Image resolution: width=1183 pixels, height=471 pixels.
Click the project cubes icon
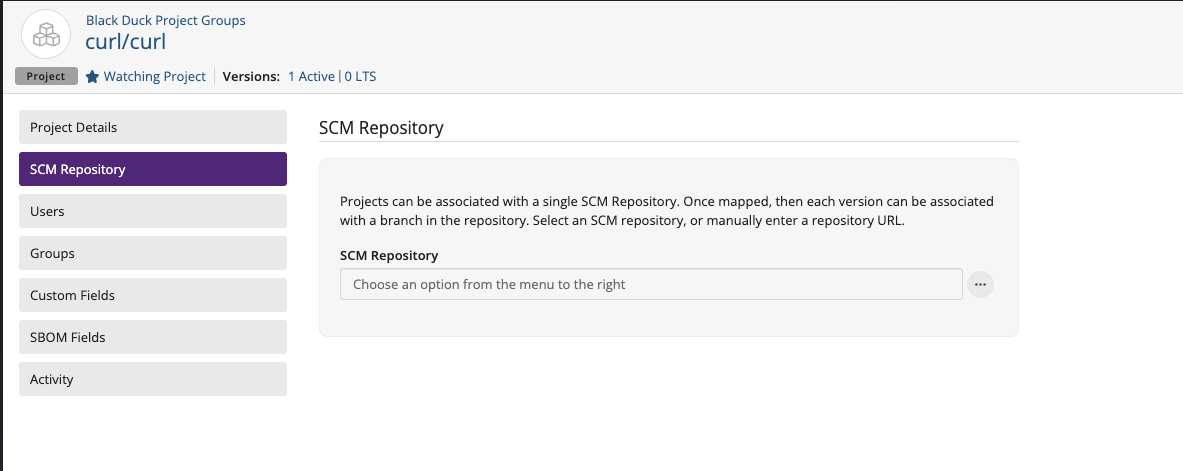tap(47, 34)
